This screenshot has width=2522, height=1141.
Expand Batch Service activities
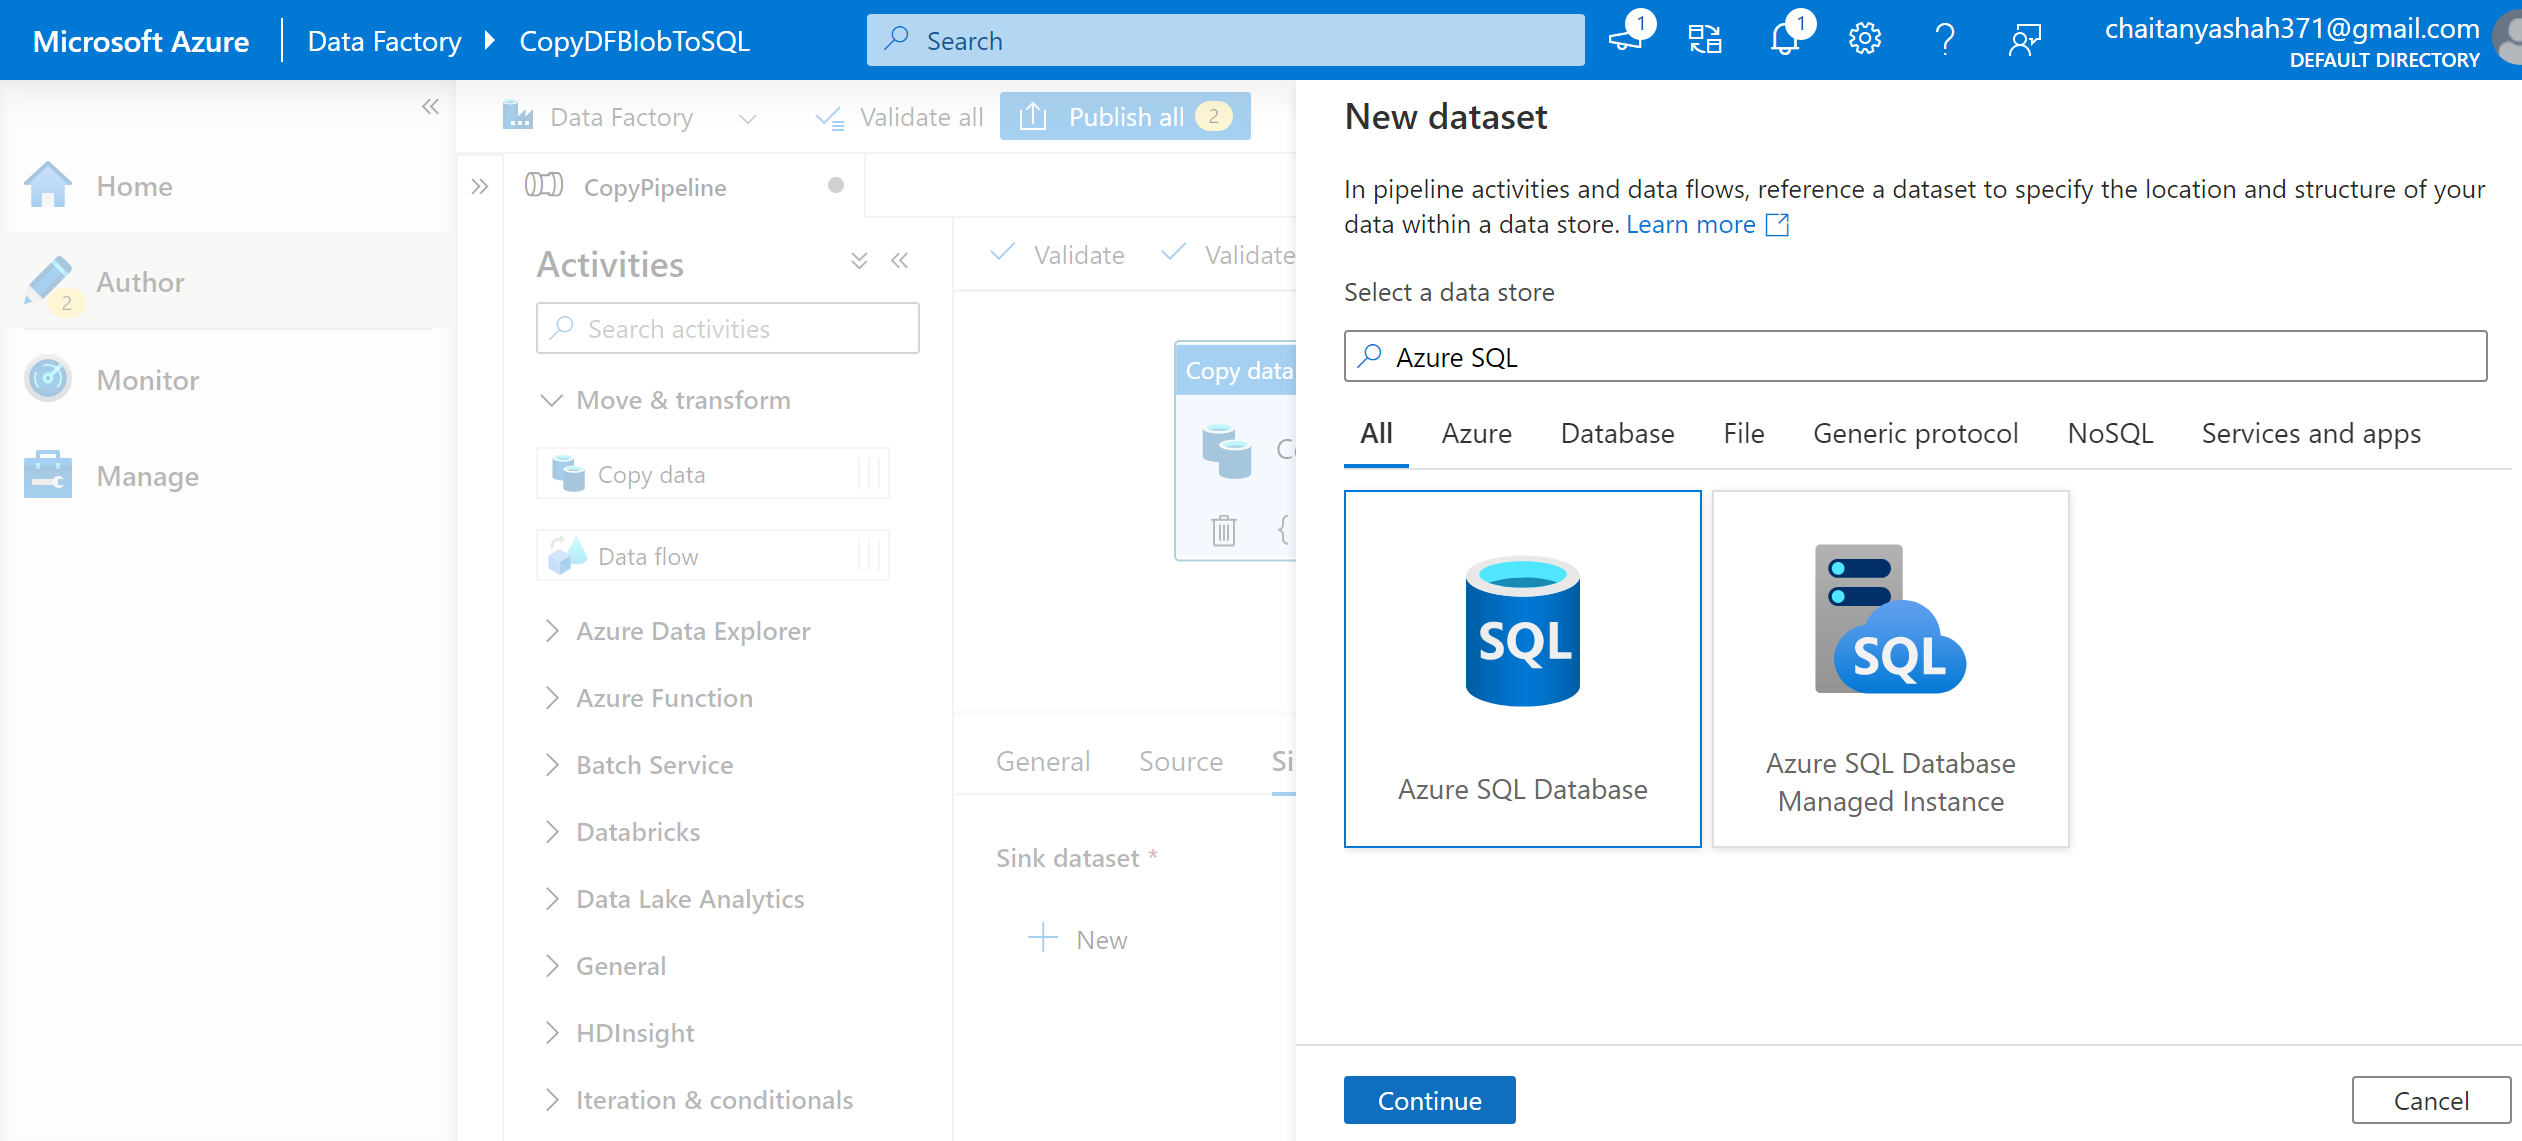pos(552,764)
